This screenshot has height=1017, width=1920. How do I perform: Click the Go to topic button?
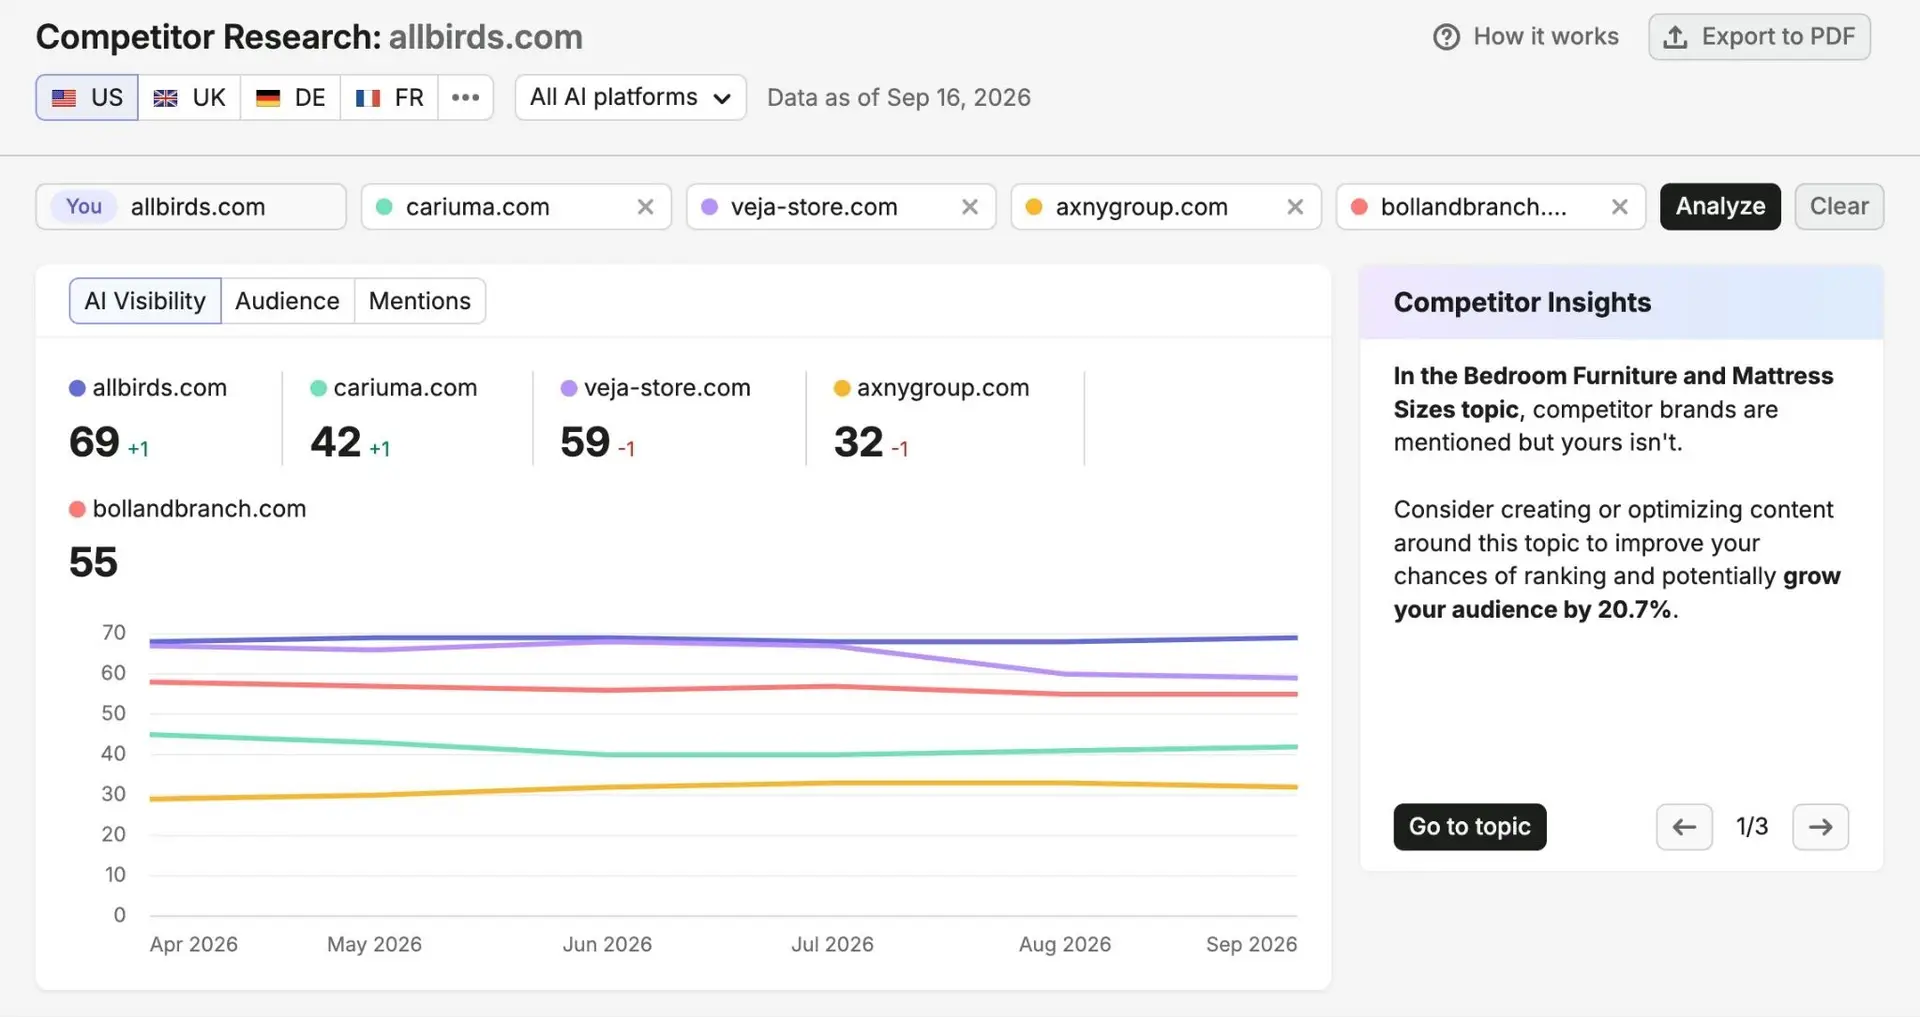[1470, 827]
